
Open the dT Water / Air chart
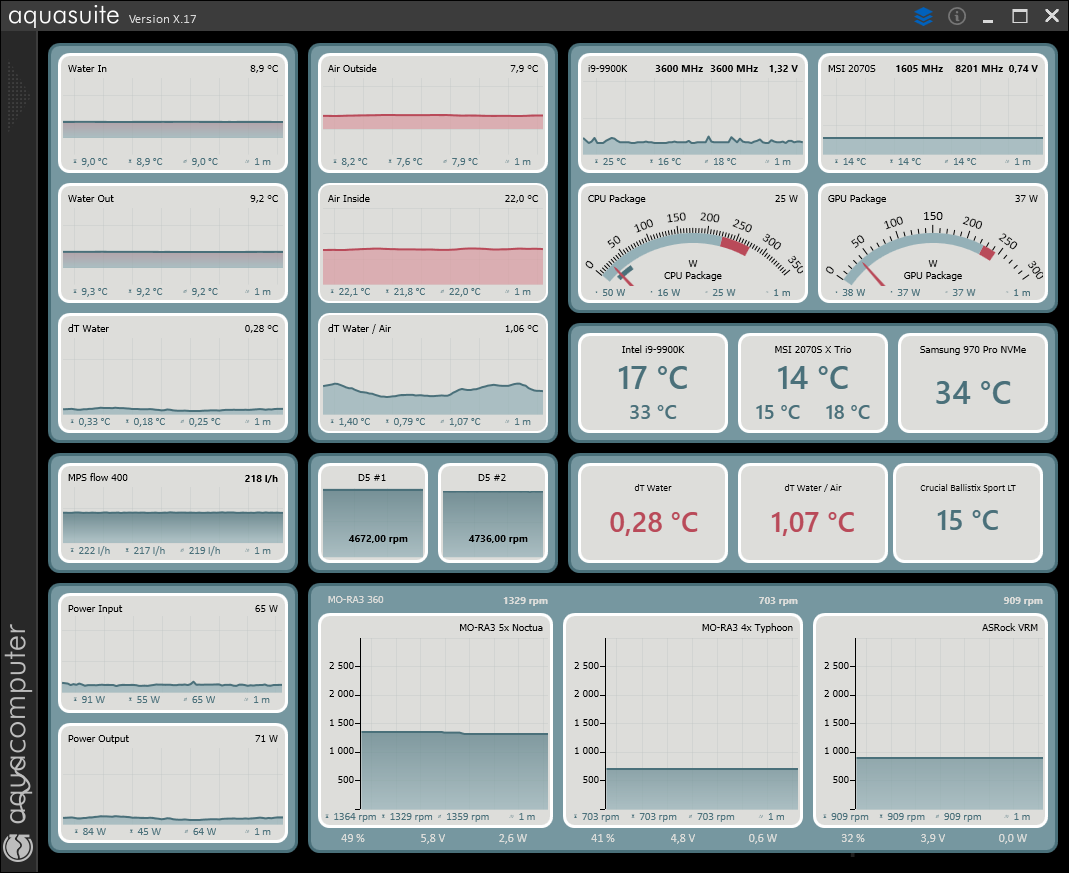[433, 373]
